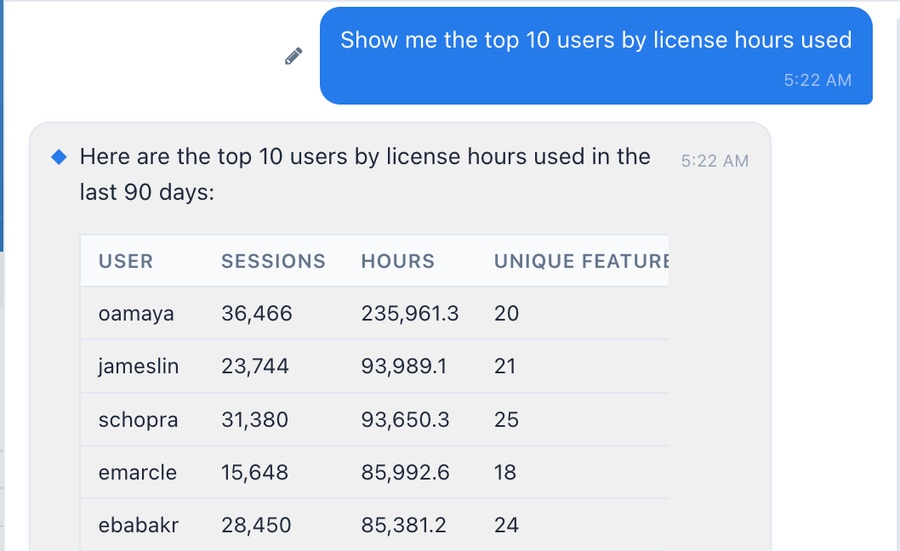The width and height of the screenshot is (900, 551).
Task: Click the 5:22 AM timestamp in blue bubble
Action: coord(817,80)
